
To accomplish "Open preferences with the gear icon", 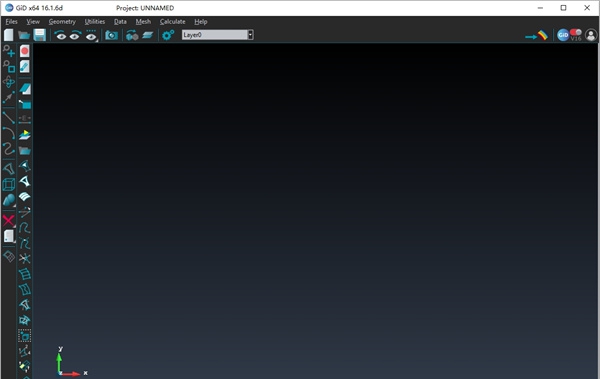I will pos(168,36).
